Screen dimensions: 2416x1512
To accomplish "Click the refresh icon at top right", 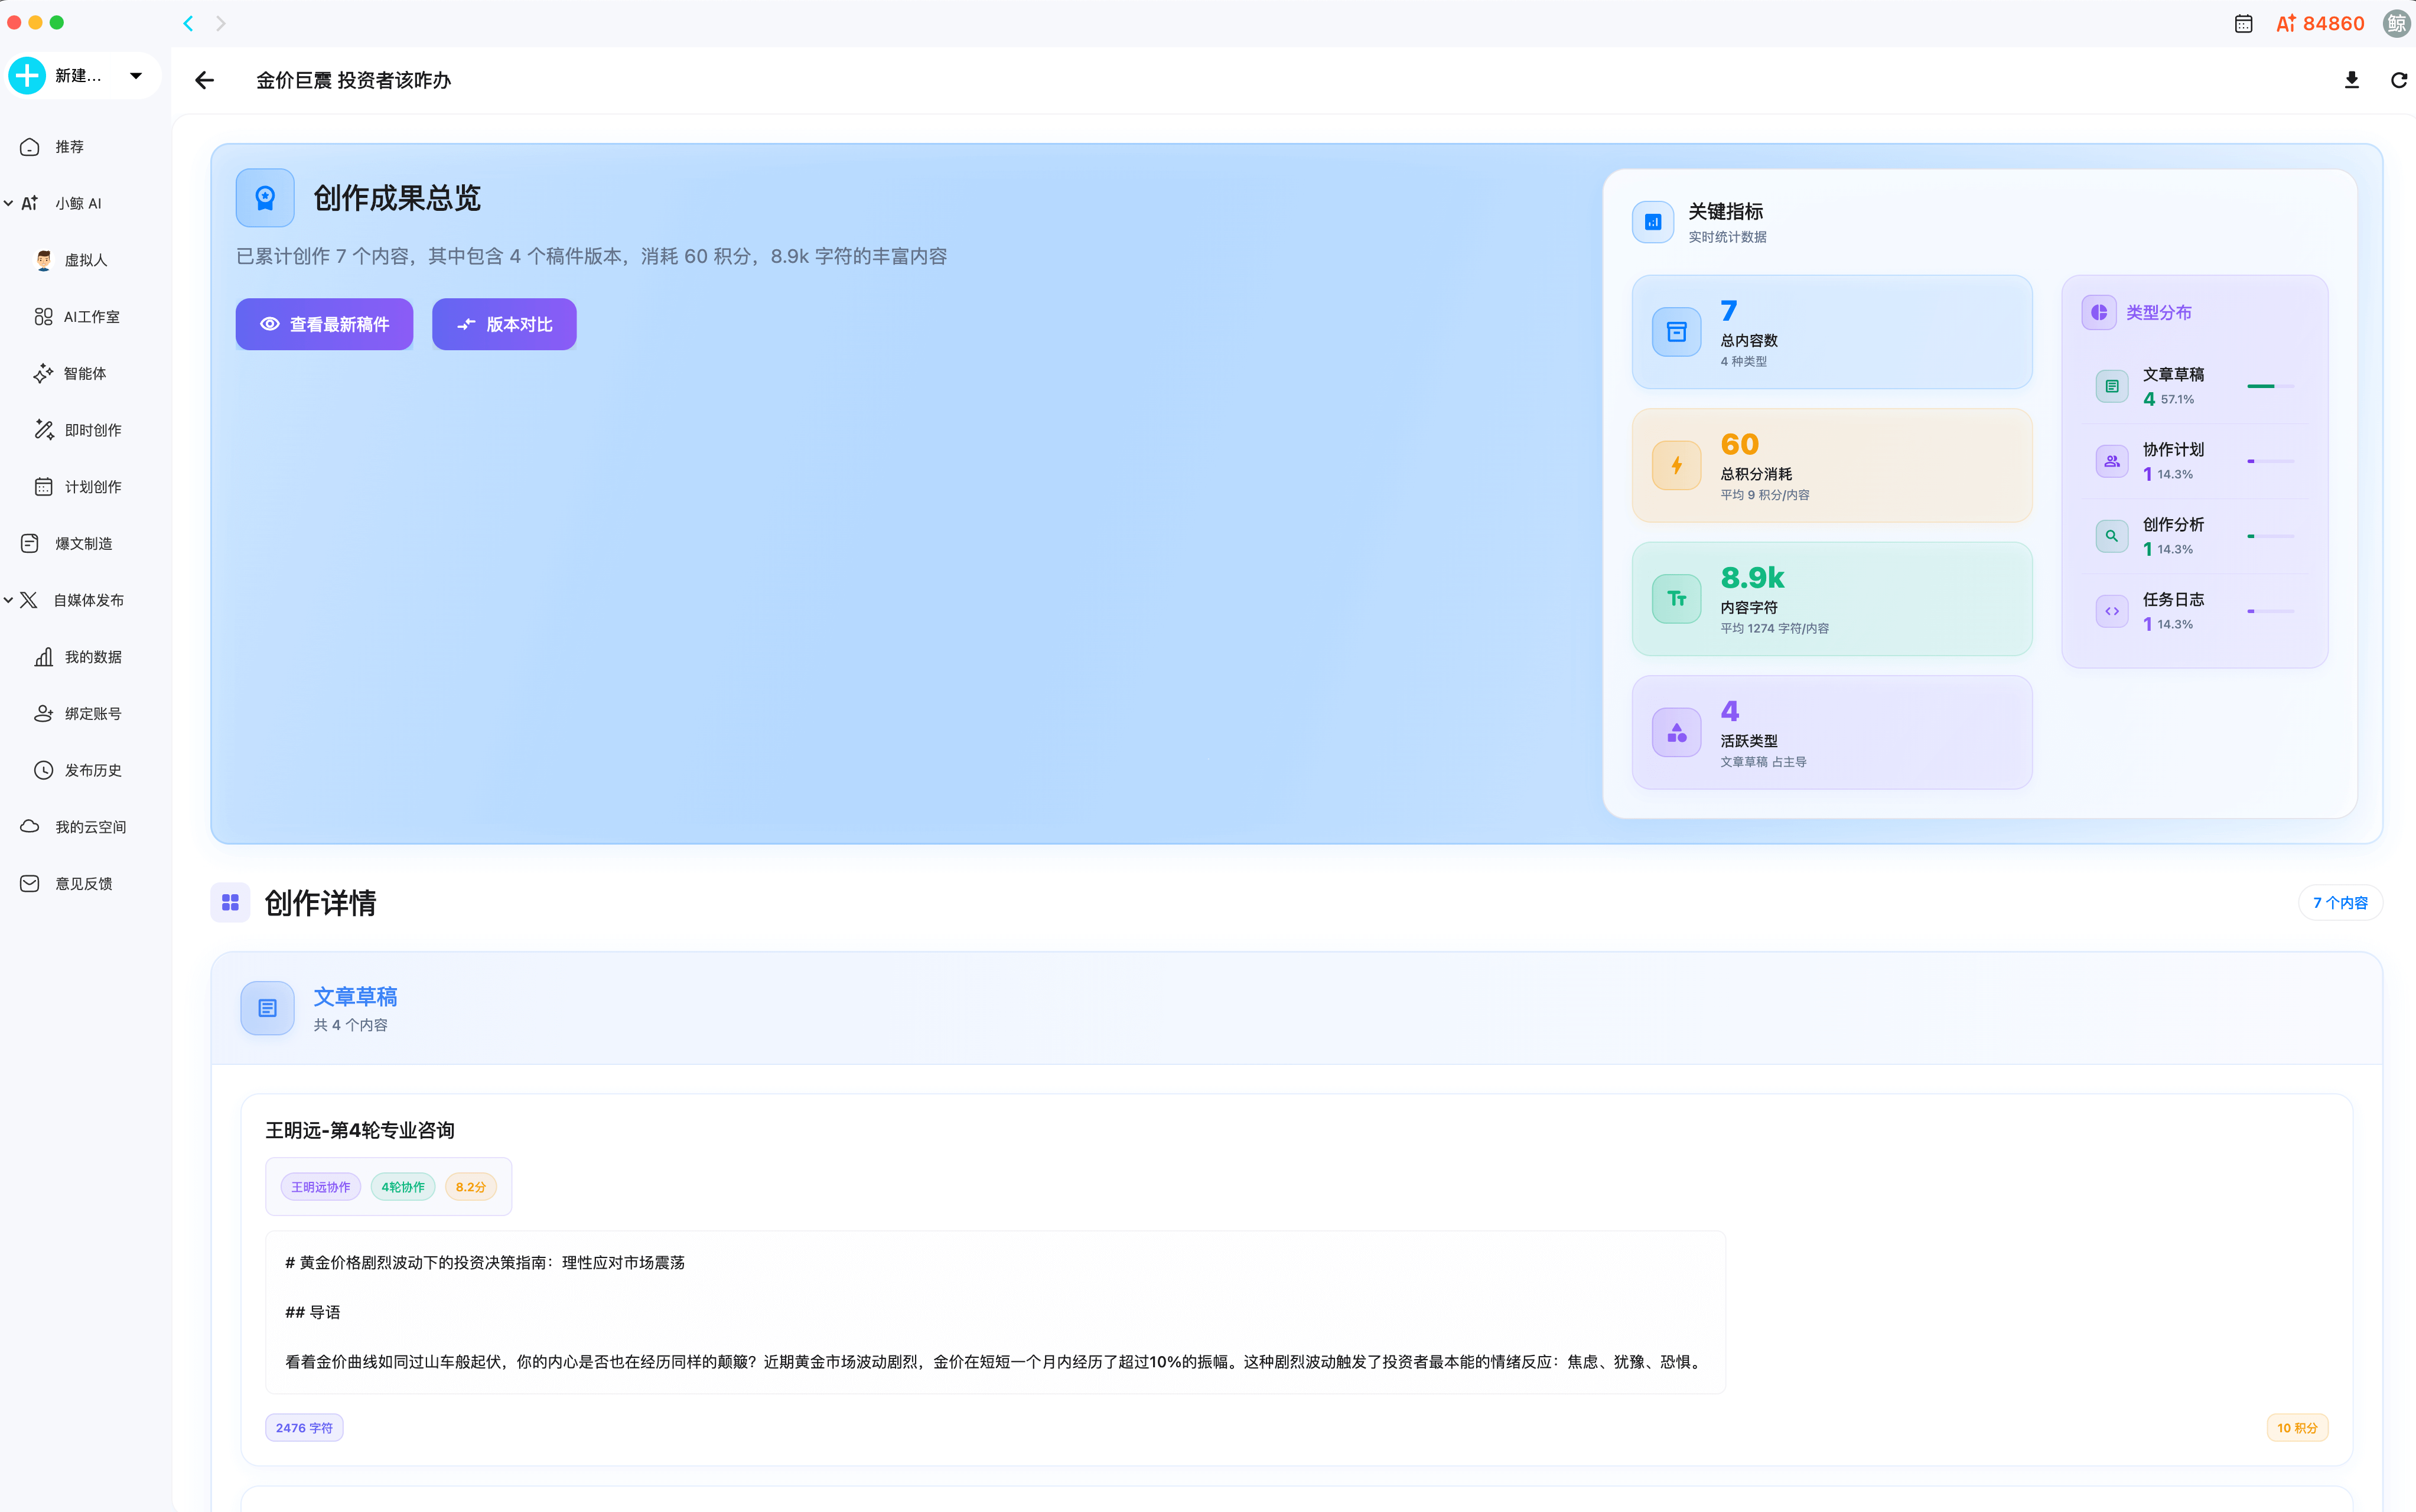I will click(x=2398, y=80).
